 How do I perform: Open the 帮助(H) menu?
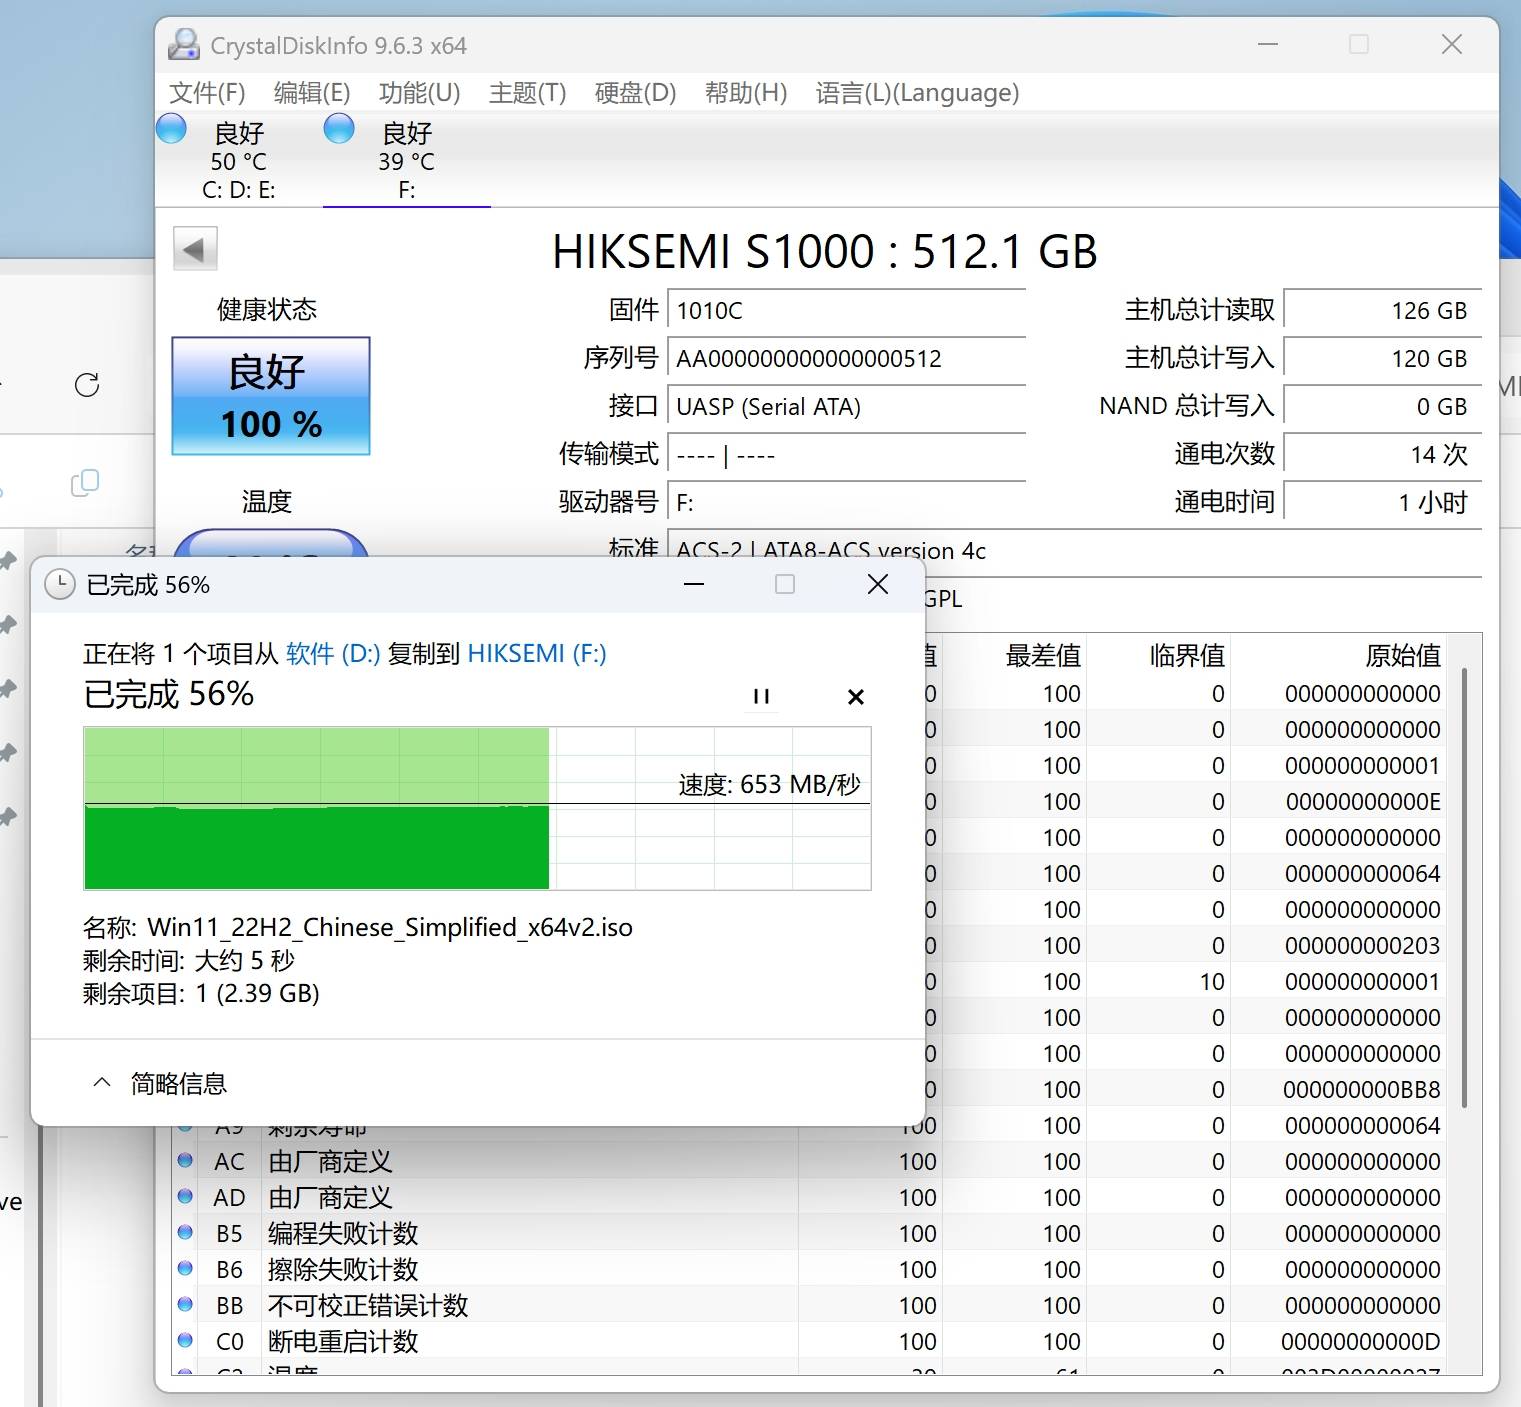[x=746, y=93]
